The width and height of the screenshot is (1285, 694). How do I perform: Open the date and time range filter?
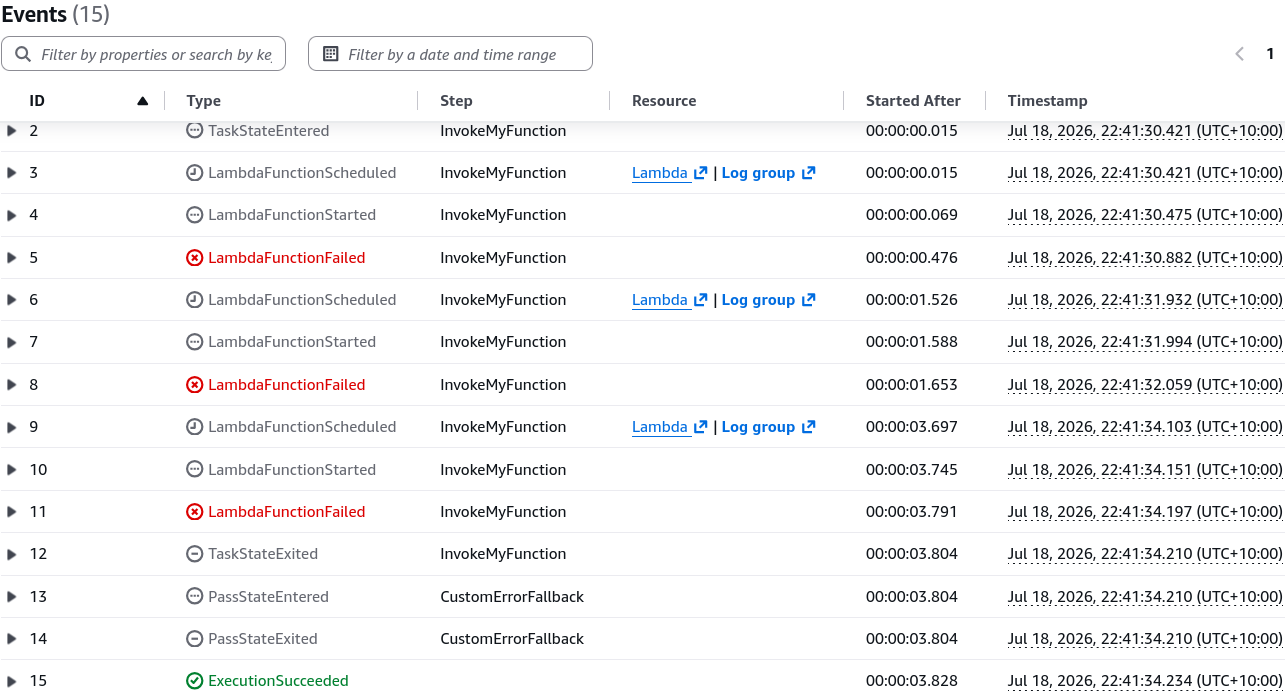pyautogui.click(x=450, y=54)
